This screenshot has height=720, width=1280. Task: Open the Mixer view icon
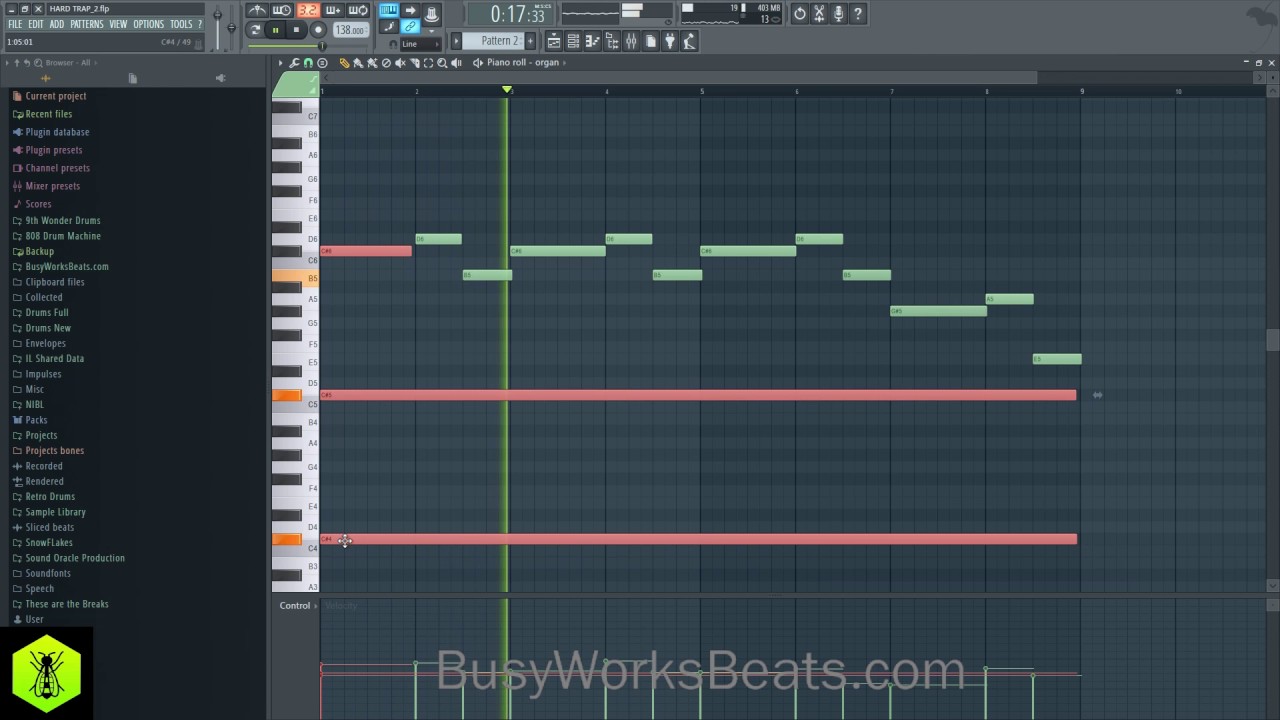pyautogui.click(x=631, y=41)
